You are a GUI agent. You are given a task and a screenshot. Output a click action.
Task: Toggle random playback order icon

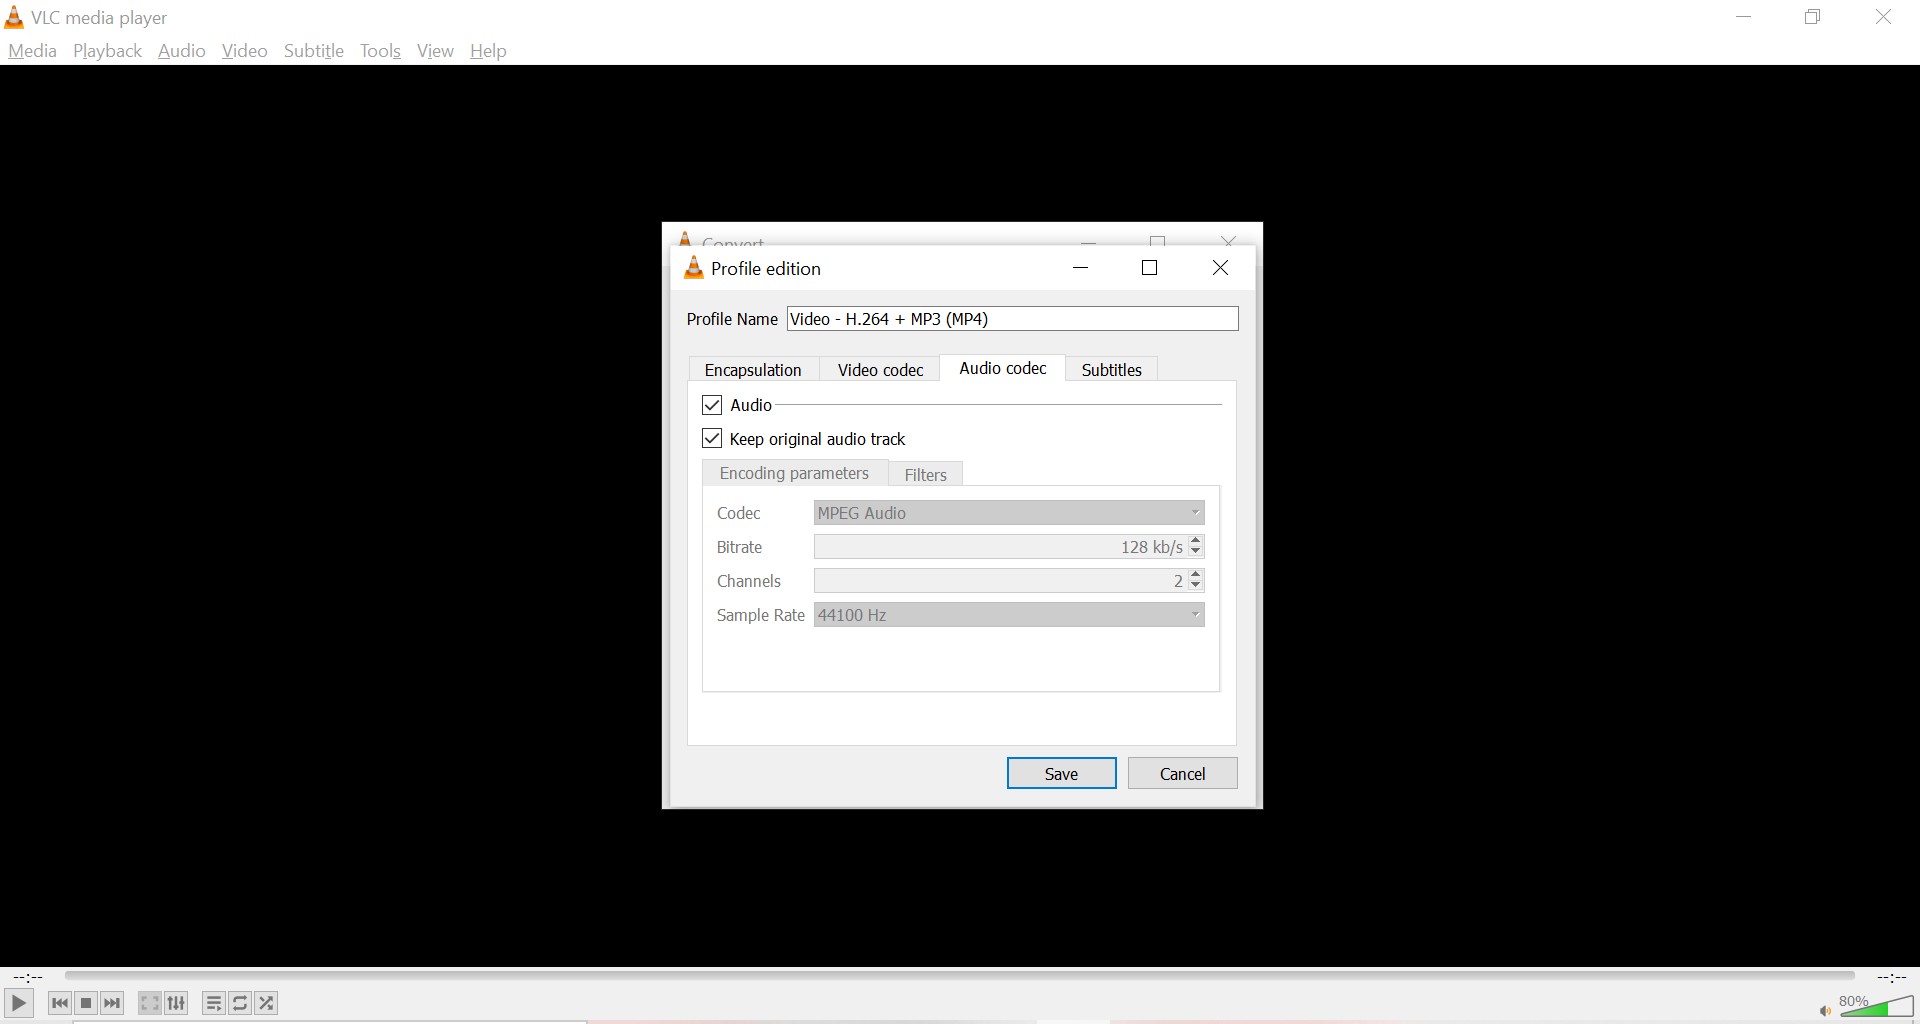[x=266, y=1003]
